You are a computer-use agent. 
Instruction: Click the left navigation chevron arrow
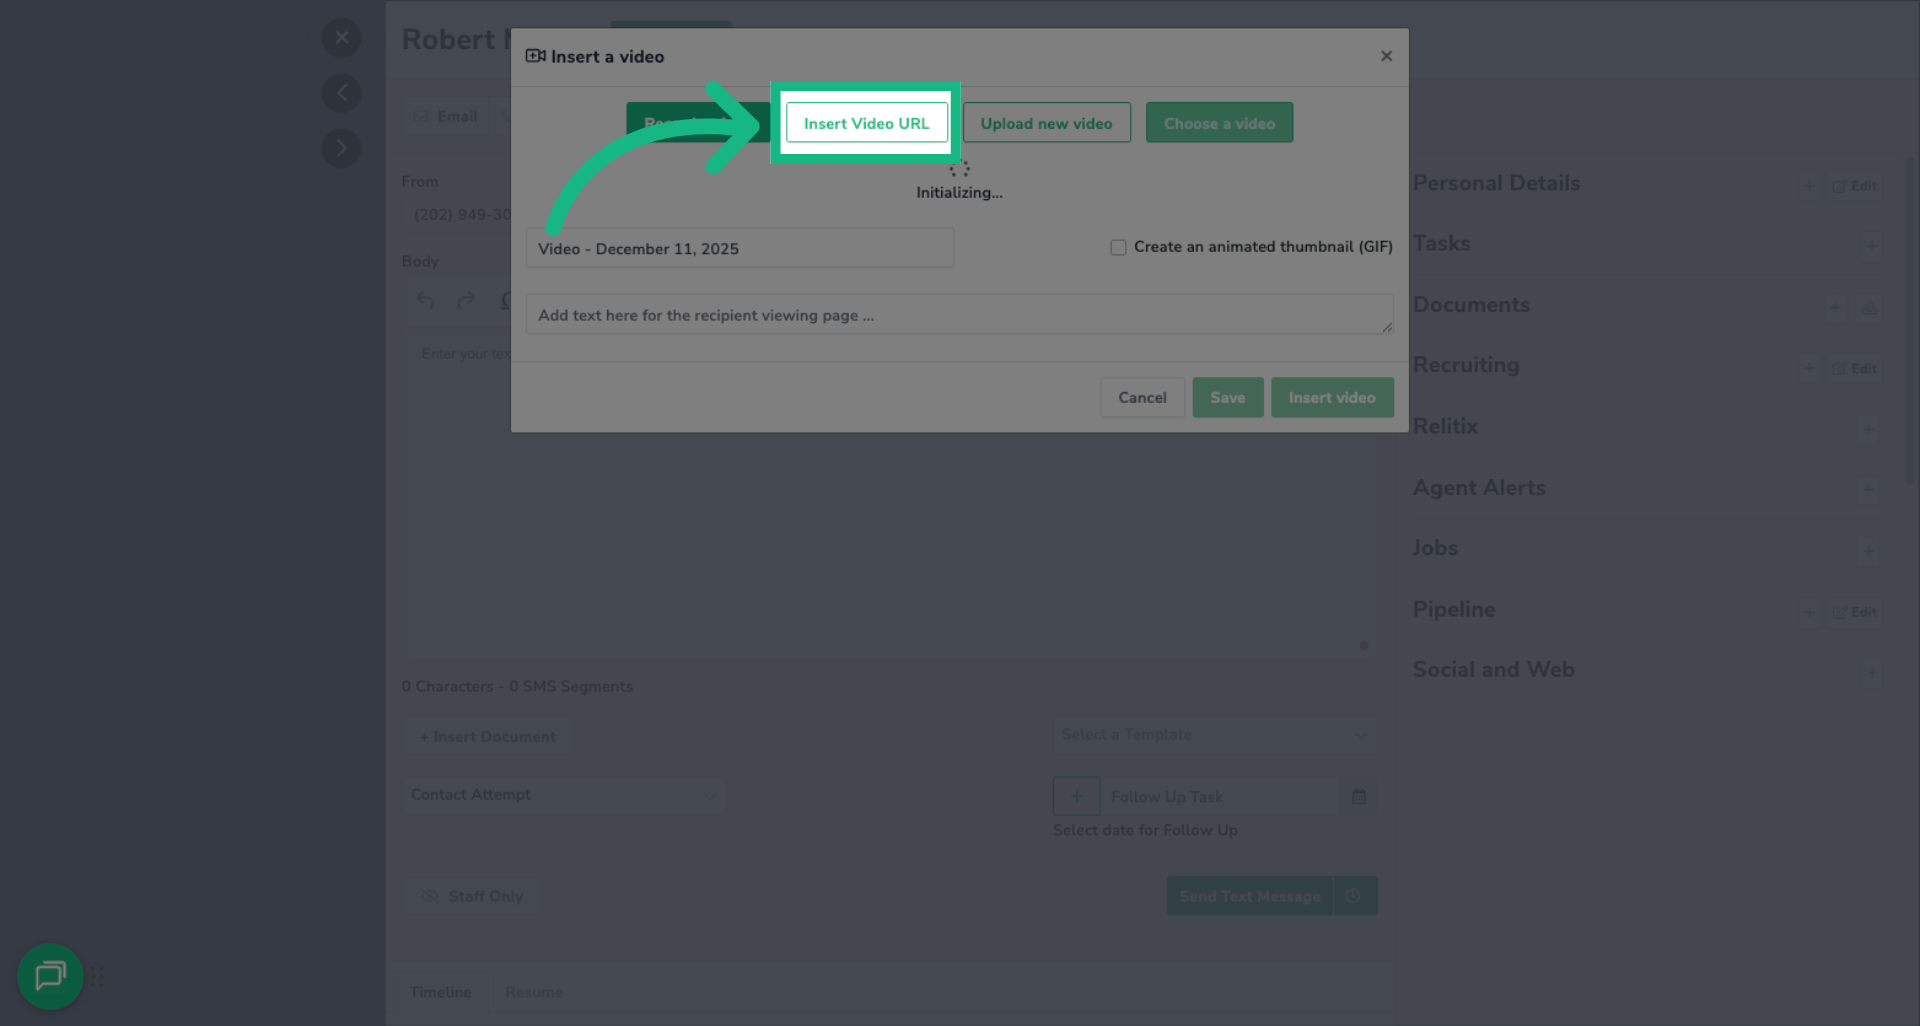click(341, 92)
